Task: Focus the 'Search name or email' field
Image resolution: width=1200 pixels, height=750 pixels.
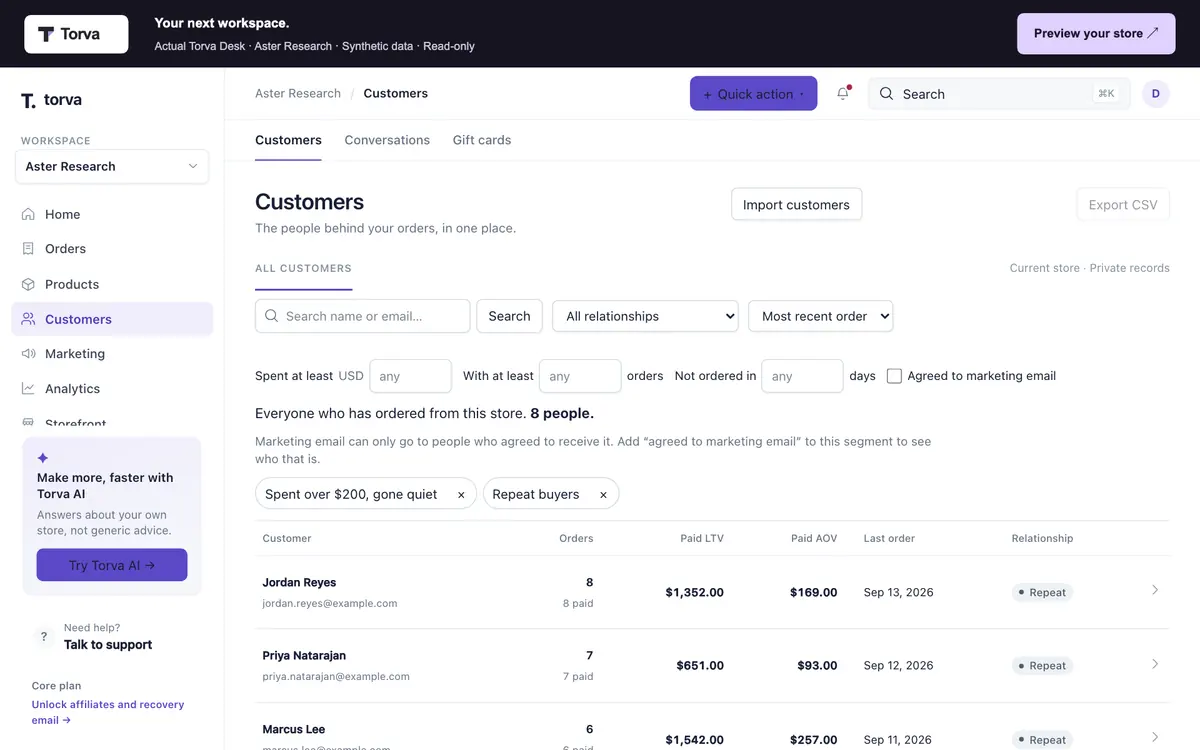Action: click(362, 316)
